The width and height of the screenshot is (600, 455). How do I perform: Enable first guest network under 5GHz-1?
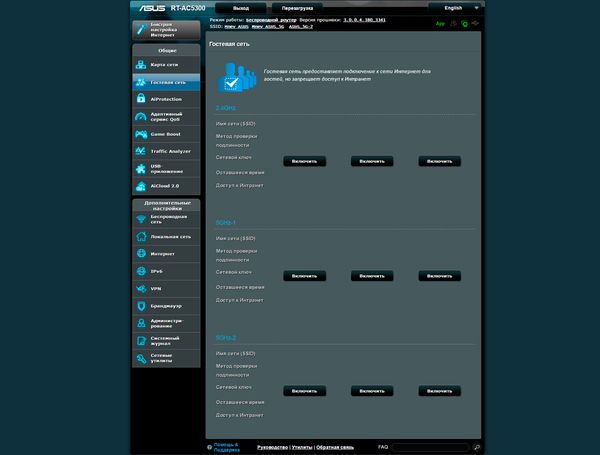point(305,276)
